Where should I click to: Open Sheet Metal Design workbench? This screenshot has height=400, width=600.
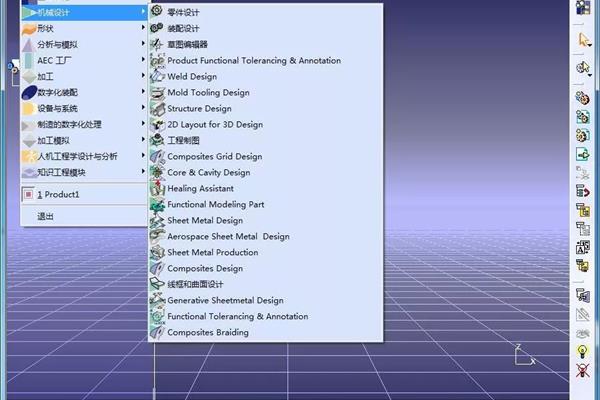266,221
